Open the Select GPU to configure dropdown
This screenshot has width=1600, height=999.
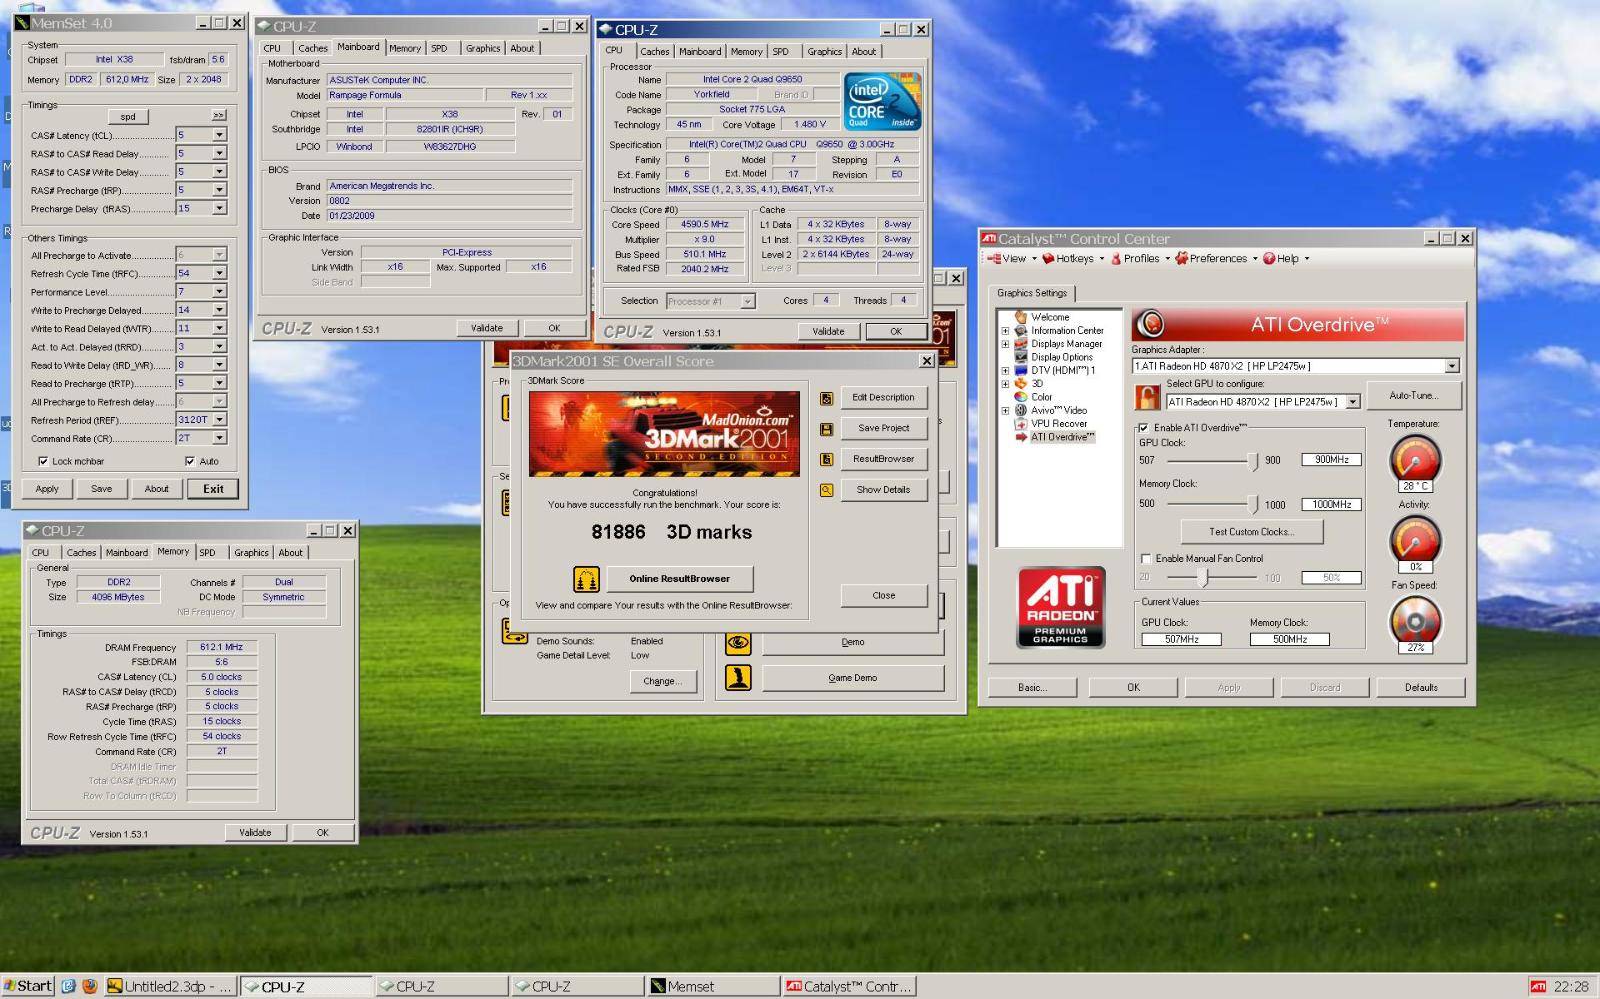pyautogui.click(x=1353, y=402)
